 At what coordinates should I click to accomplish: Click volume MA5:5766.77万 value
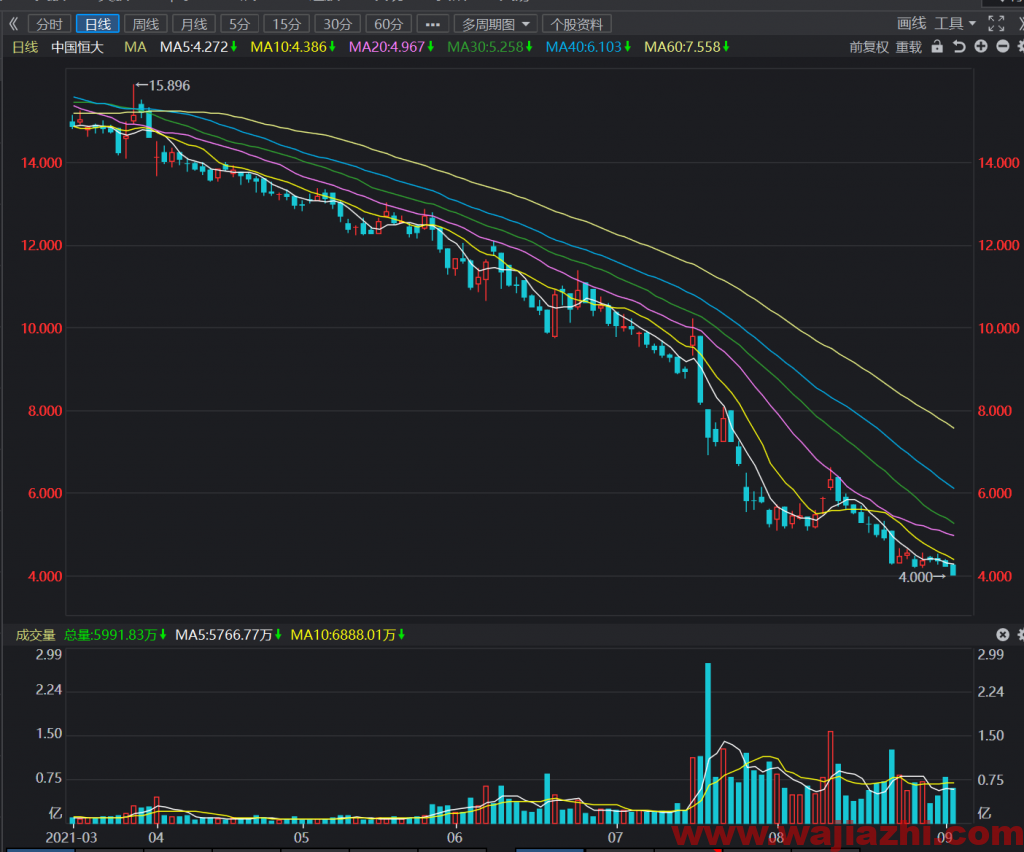coord(228,635)
